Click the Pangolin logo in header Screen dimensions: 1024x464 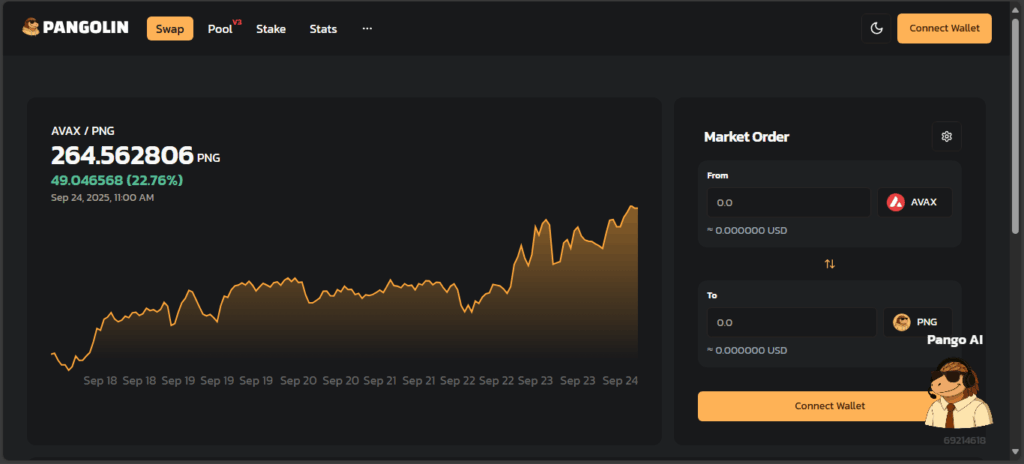pos(74,29)
